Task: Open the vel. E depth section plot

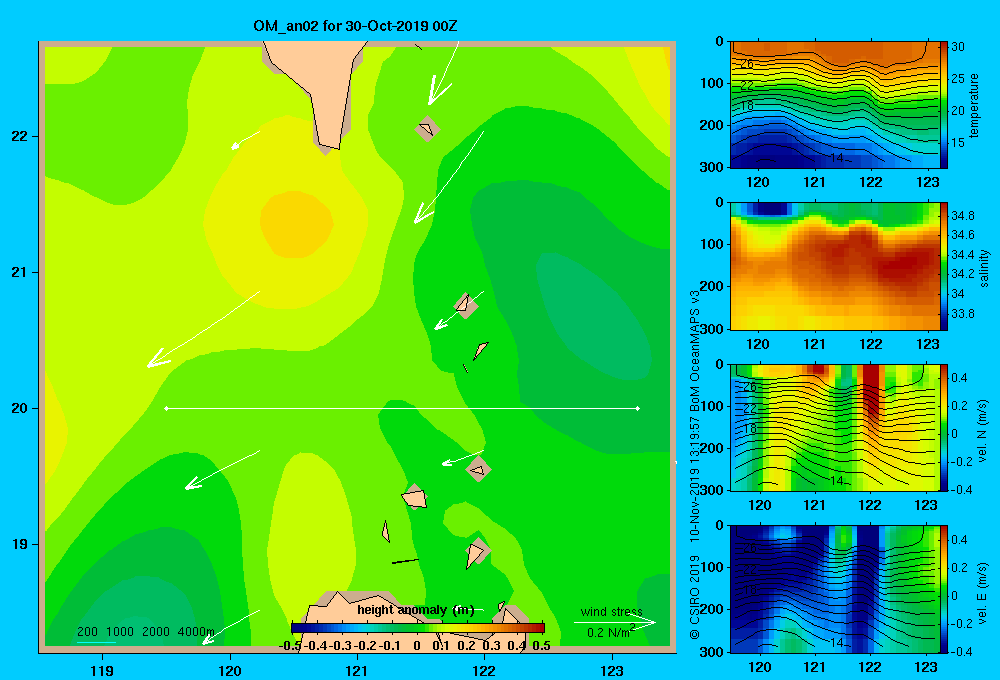Action: pyautogui.click(x=835, y=589)
